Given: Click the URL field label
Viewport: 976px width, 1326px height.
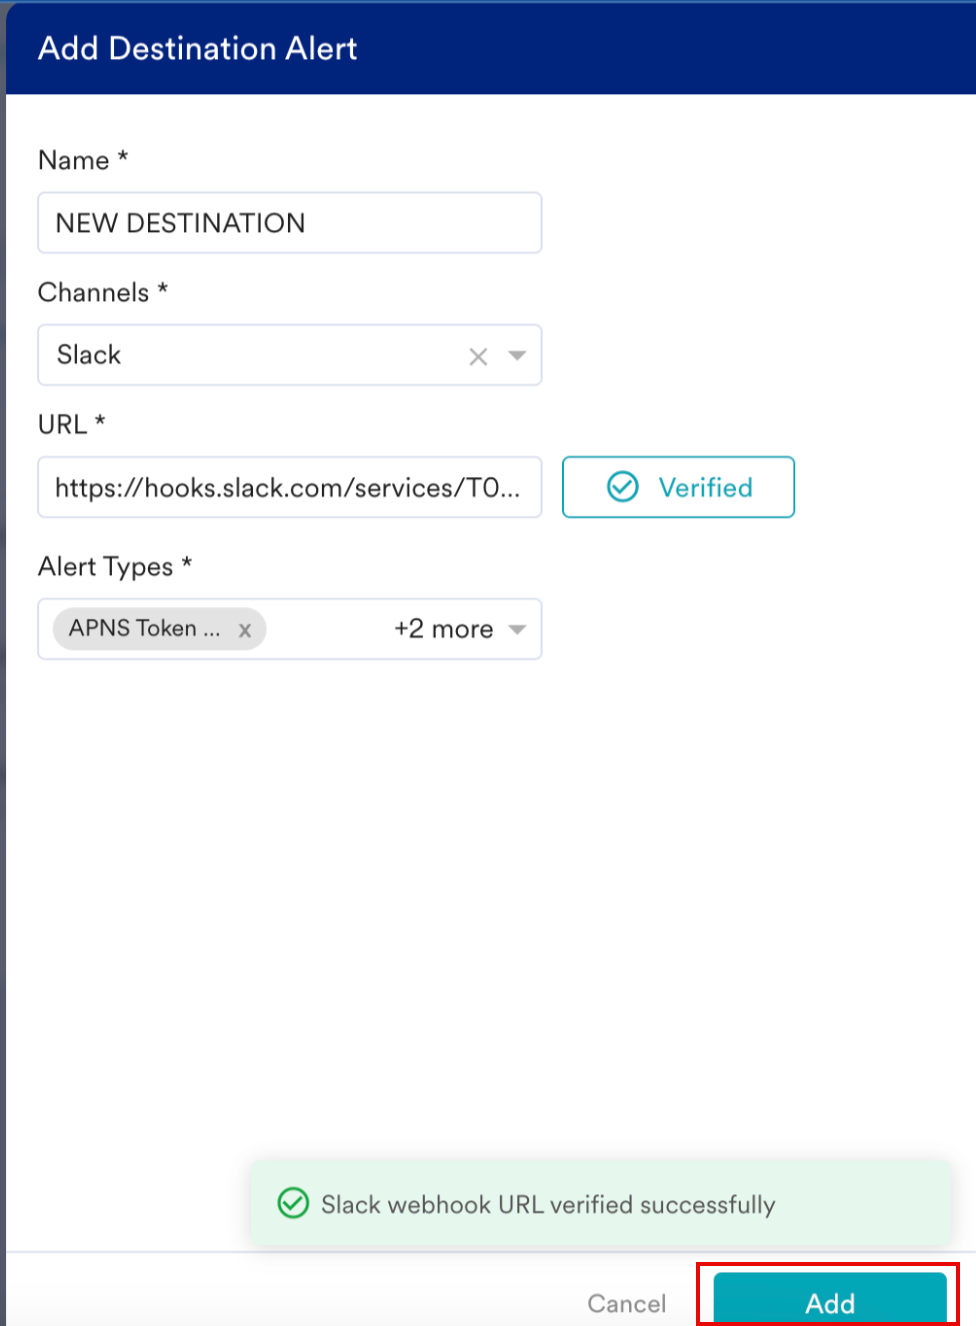Looking at the screenshot, I should coord(62,424).
